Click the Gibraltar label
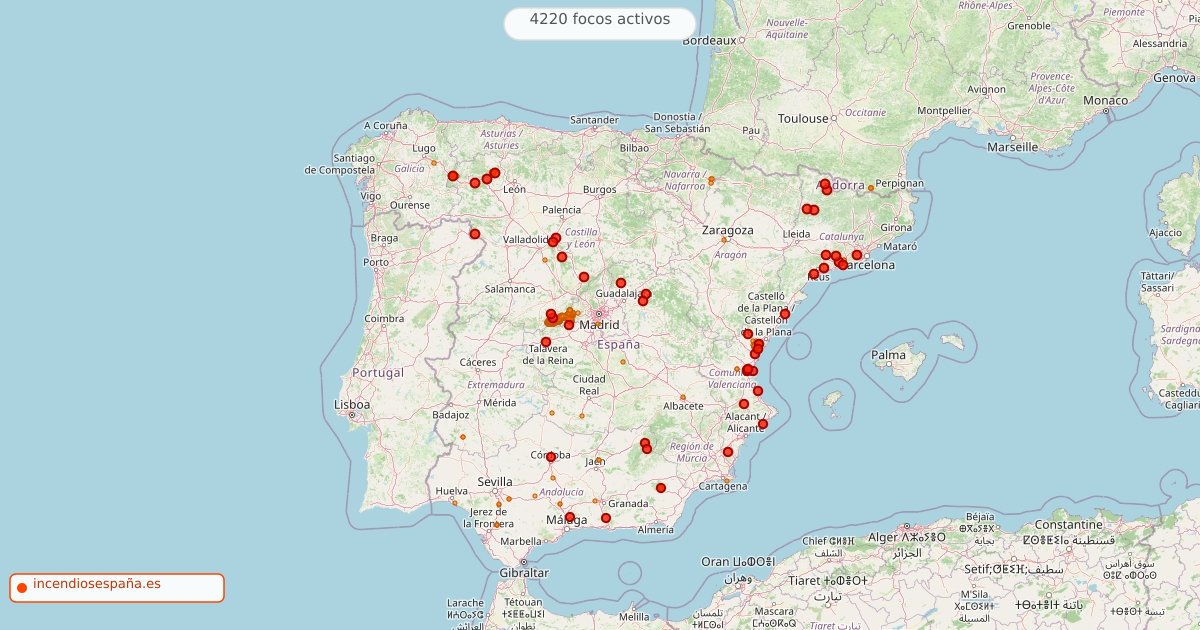The width and height of the screenshot is (1200, 630). (x=523, y=573)
